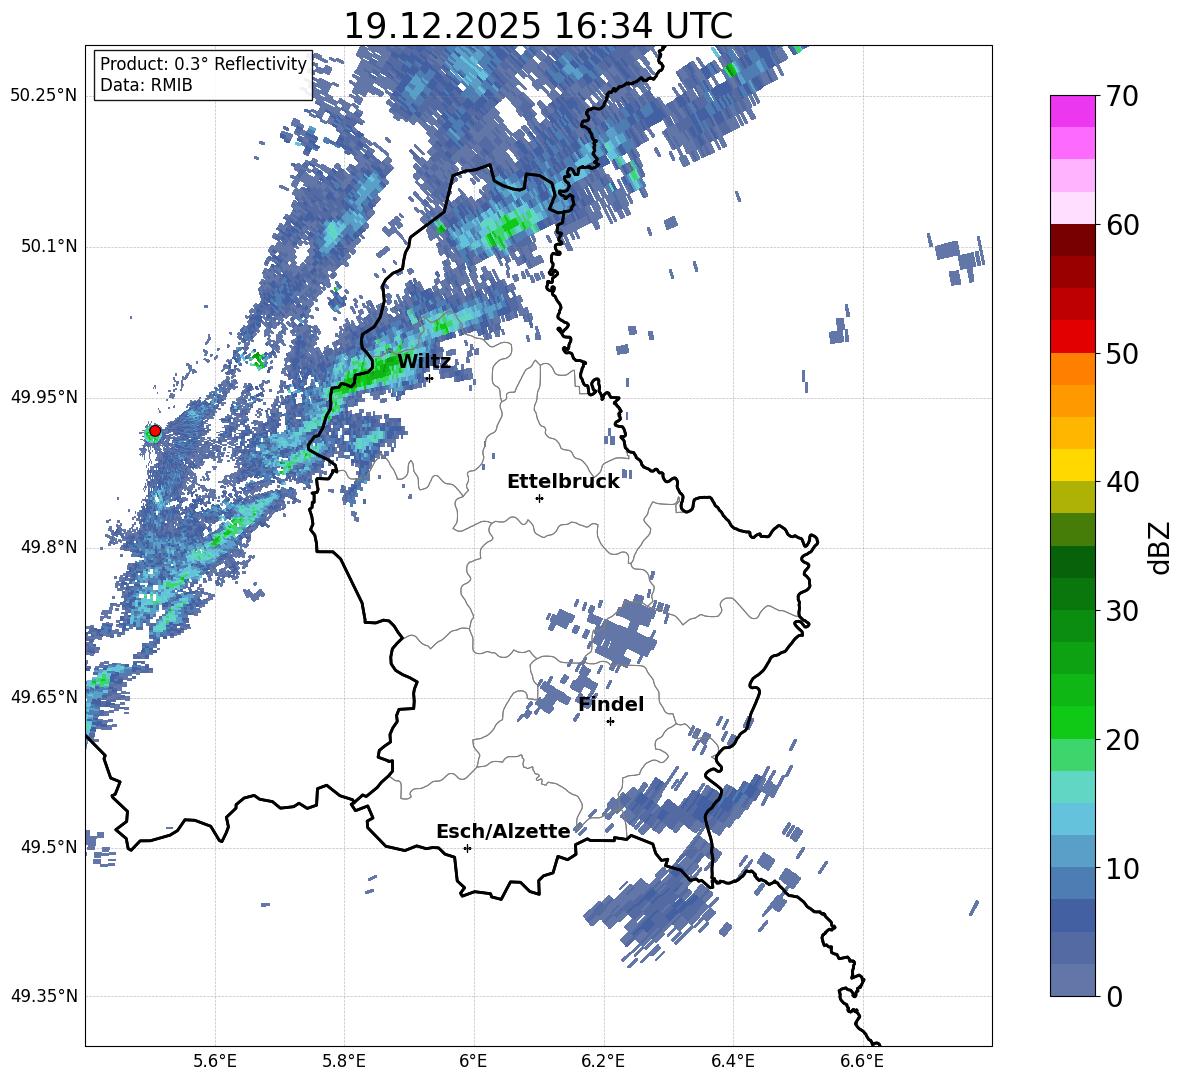
Task: Click the 6.4°E longitude label
Action: [732, 1062]
